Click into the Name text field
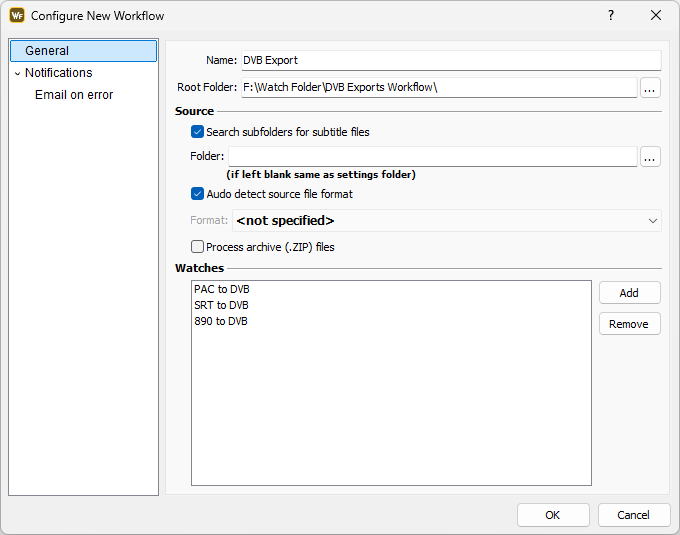Image resolution: width=680 pixels, height=535 pixels. (x=450, y=61)
